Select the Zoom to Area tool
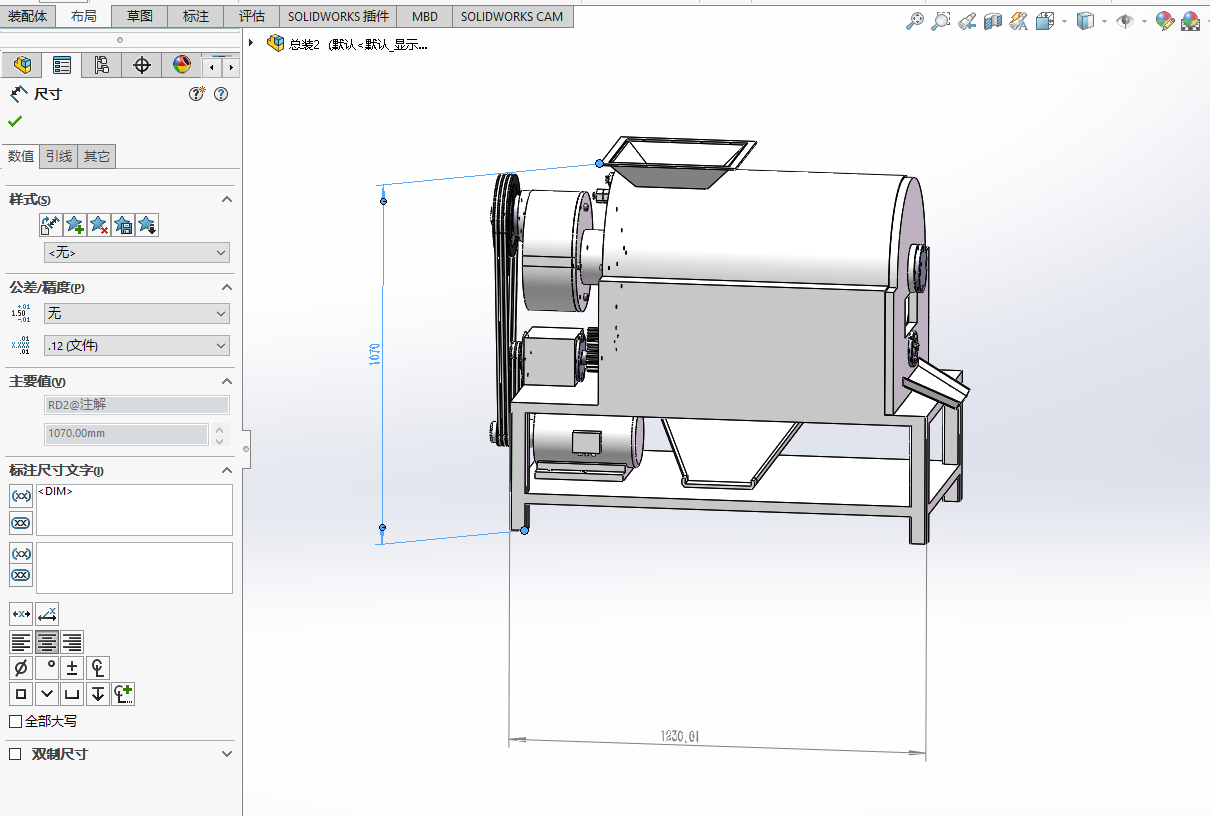Screen dimensions: 1210x816 941,21
